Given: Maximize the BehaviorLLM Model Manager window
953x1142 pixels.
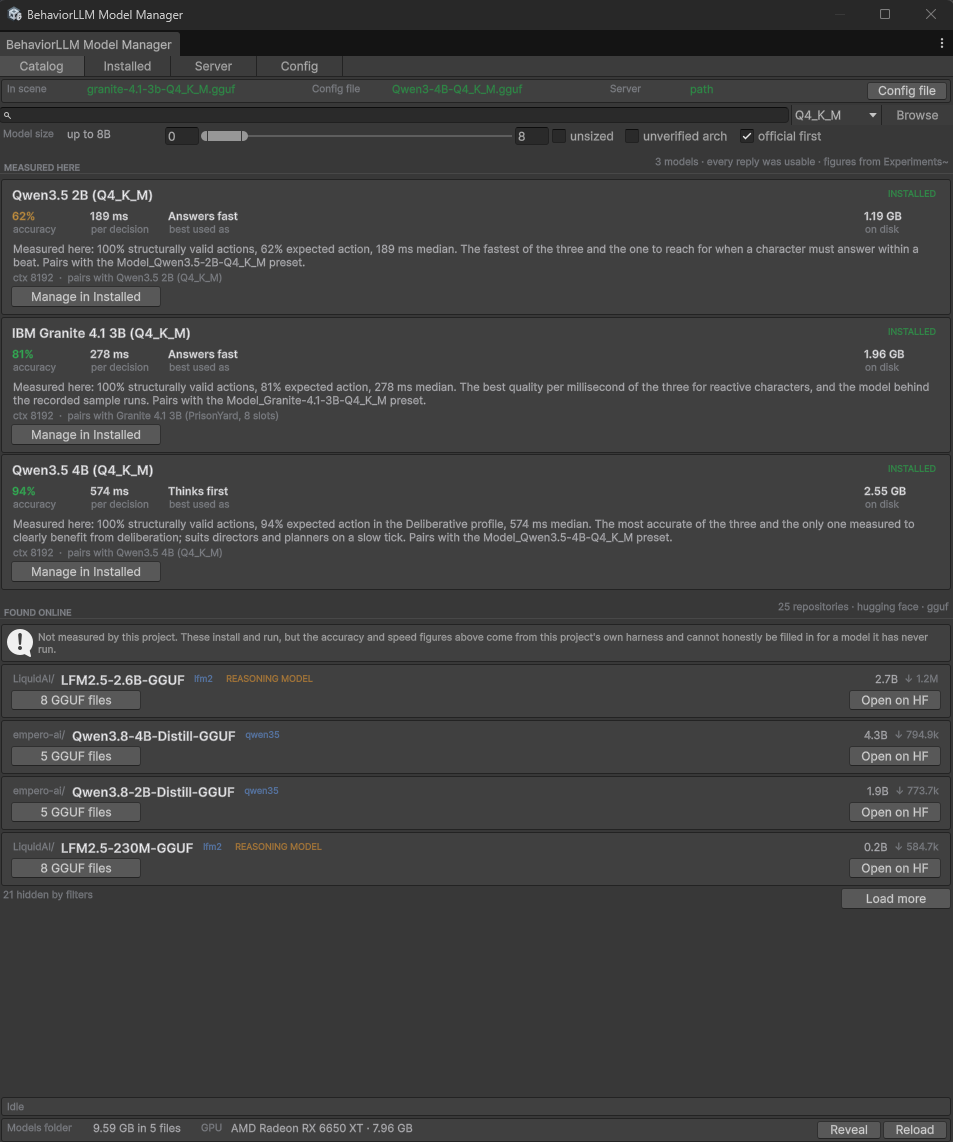Looking at the screenshot, I should click(885, 14).
